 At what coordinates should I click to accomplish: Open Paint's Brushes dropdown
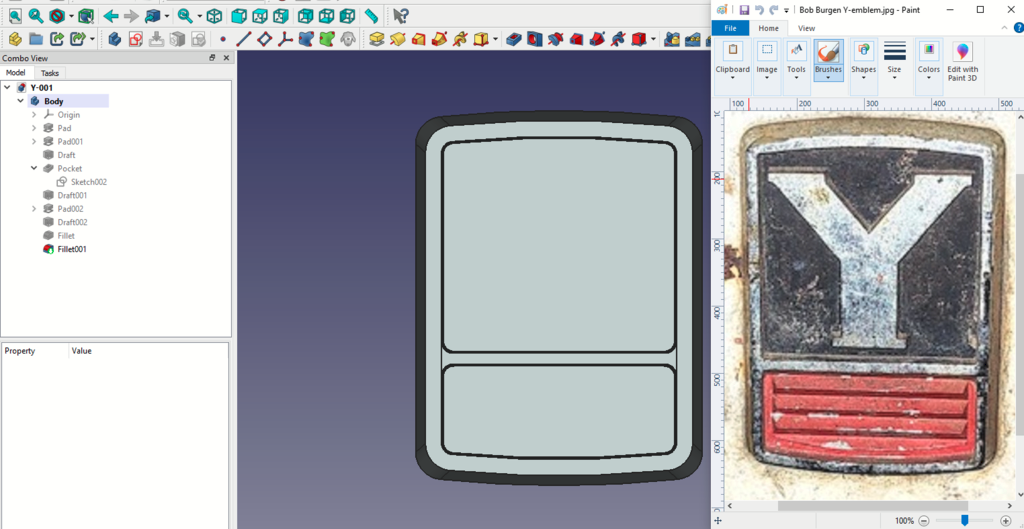pos(828,73)
